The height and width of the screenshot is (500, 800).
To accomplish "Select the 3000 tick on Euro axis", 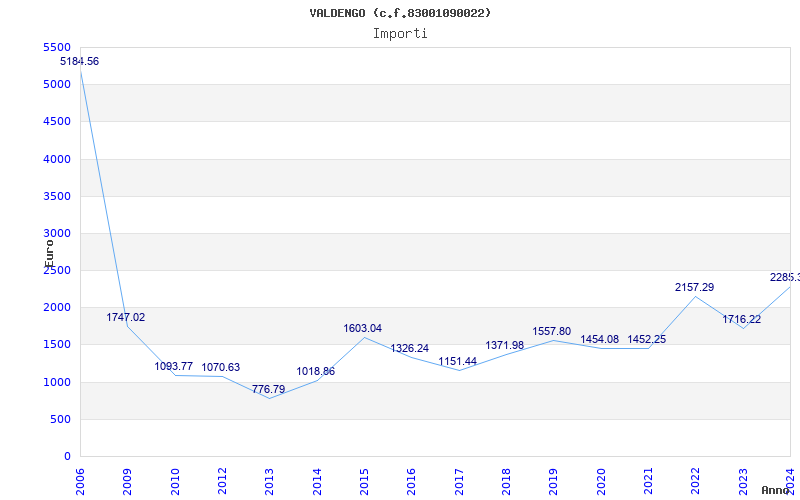I will pos(57,233).
